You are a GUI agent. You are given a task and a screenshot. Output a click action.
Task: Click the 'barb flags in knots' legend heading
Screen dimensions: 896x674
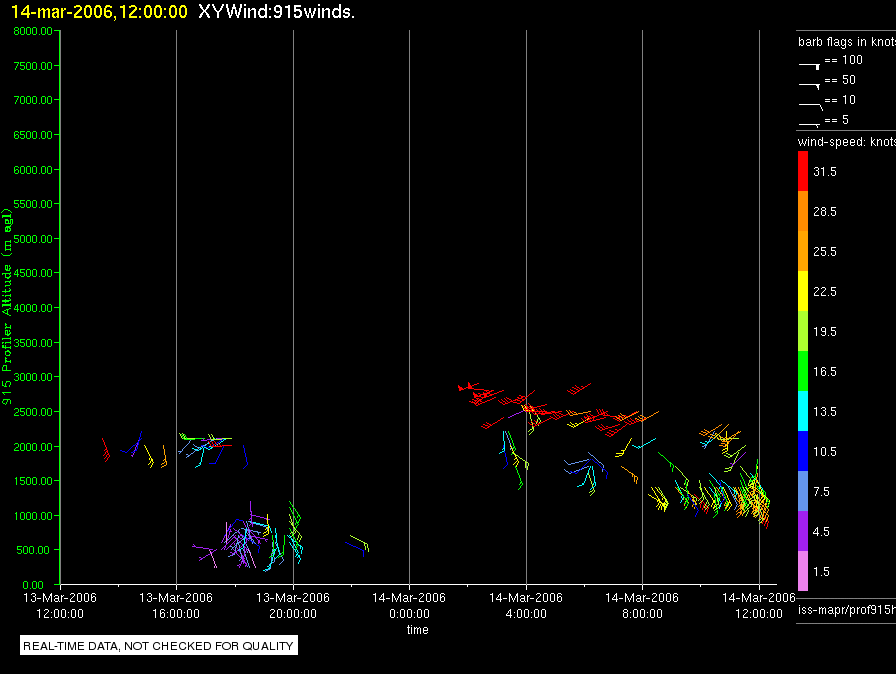click(847, 42)
